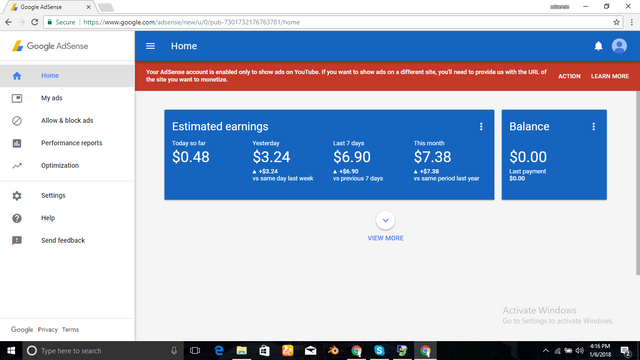Open Microsoft Store from taskbar
640x360 pixels.
(264, 351)
